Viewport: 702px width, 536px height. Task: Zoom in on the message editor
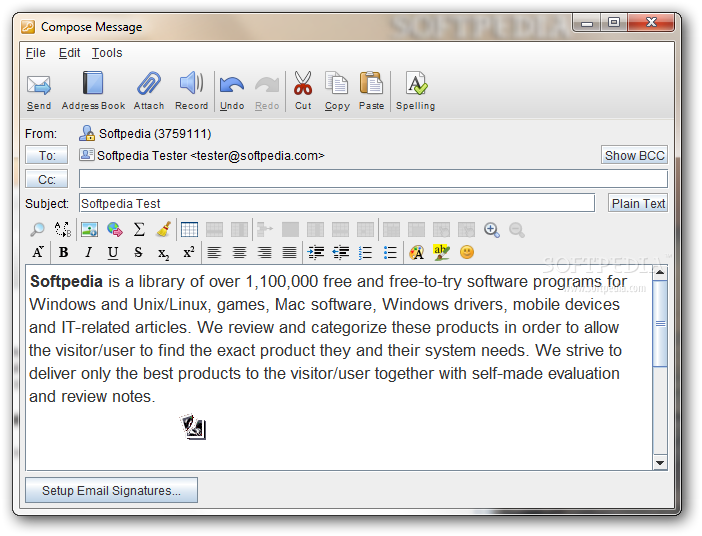coord(492,230)
